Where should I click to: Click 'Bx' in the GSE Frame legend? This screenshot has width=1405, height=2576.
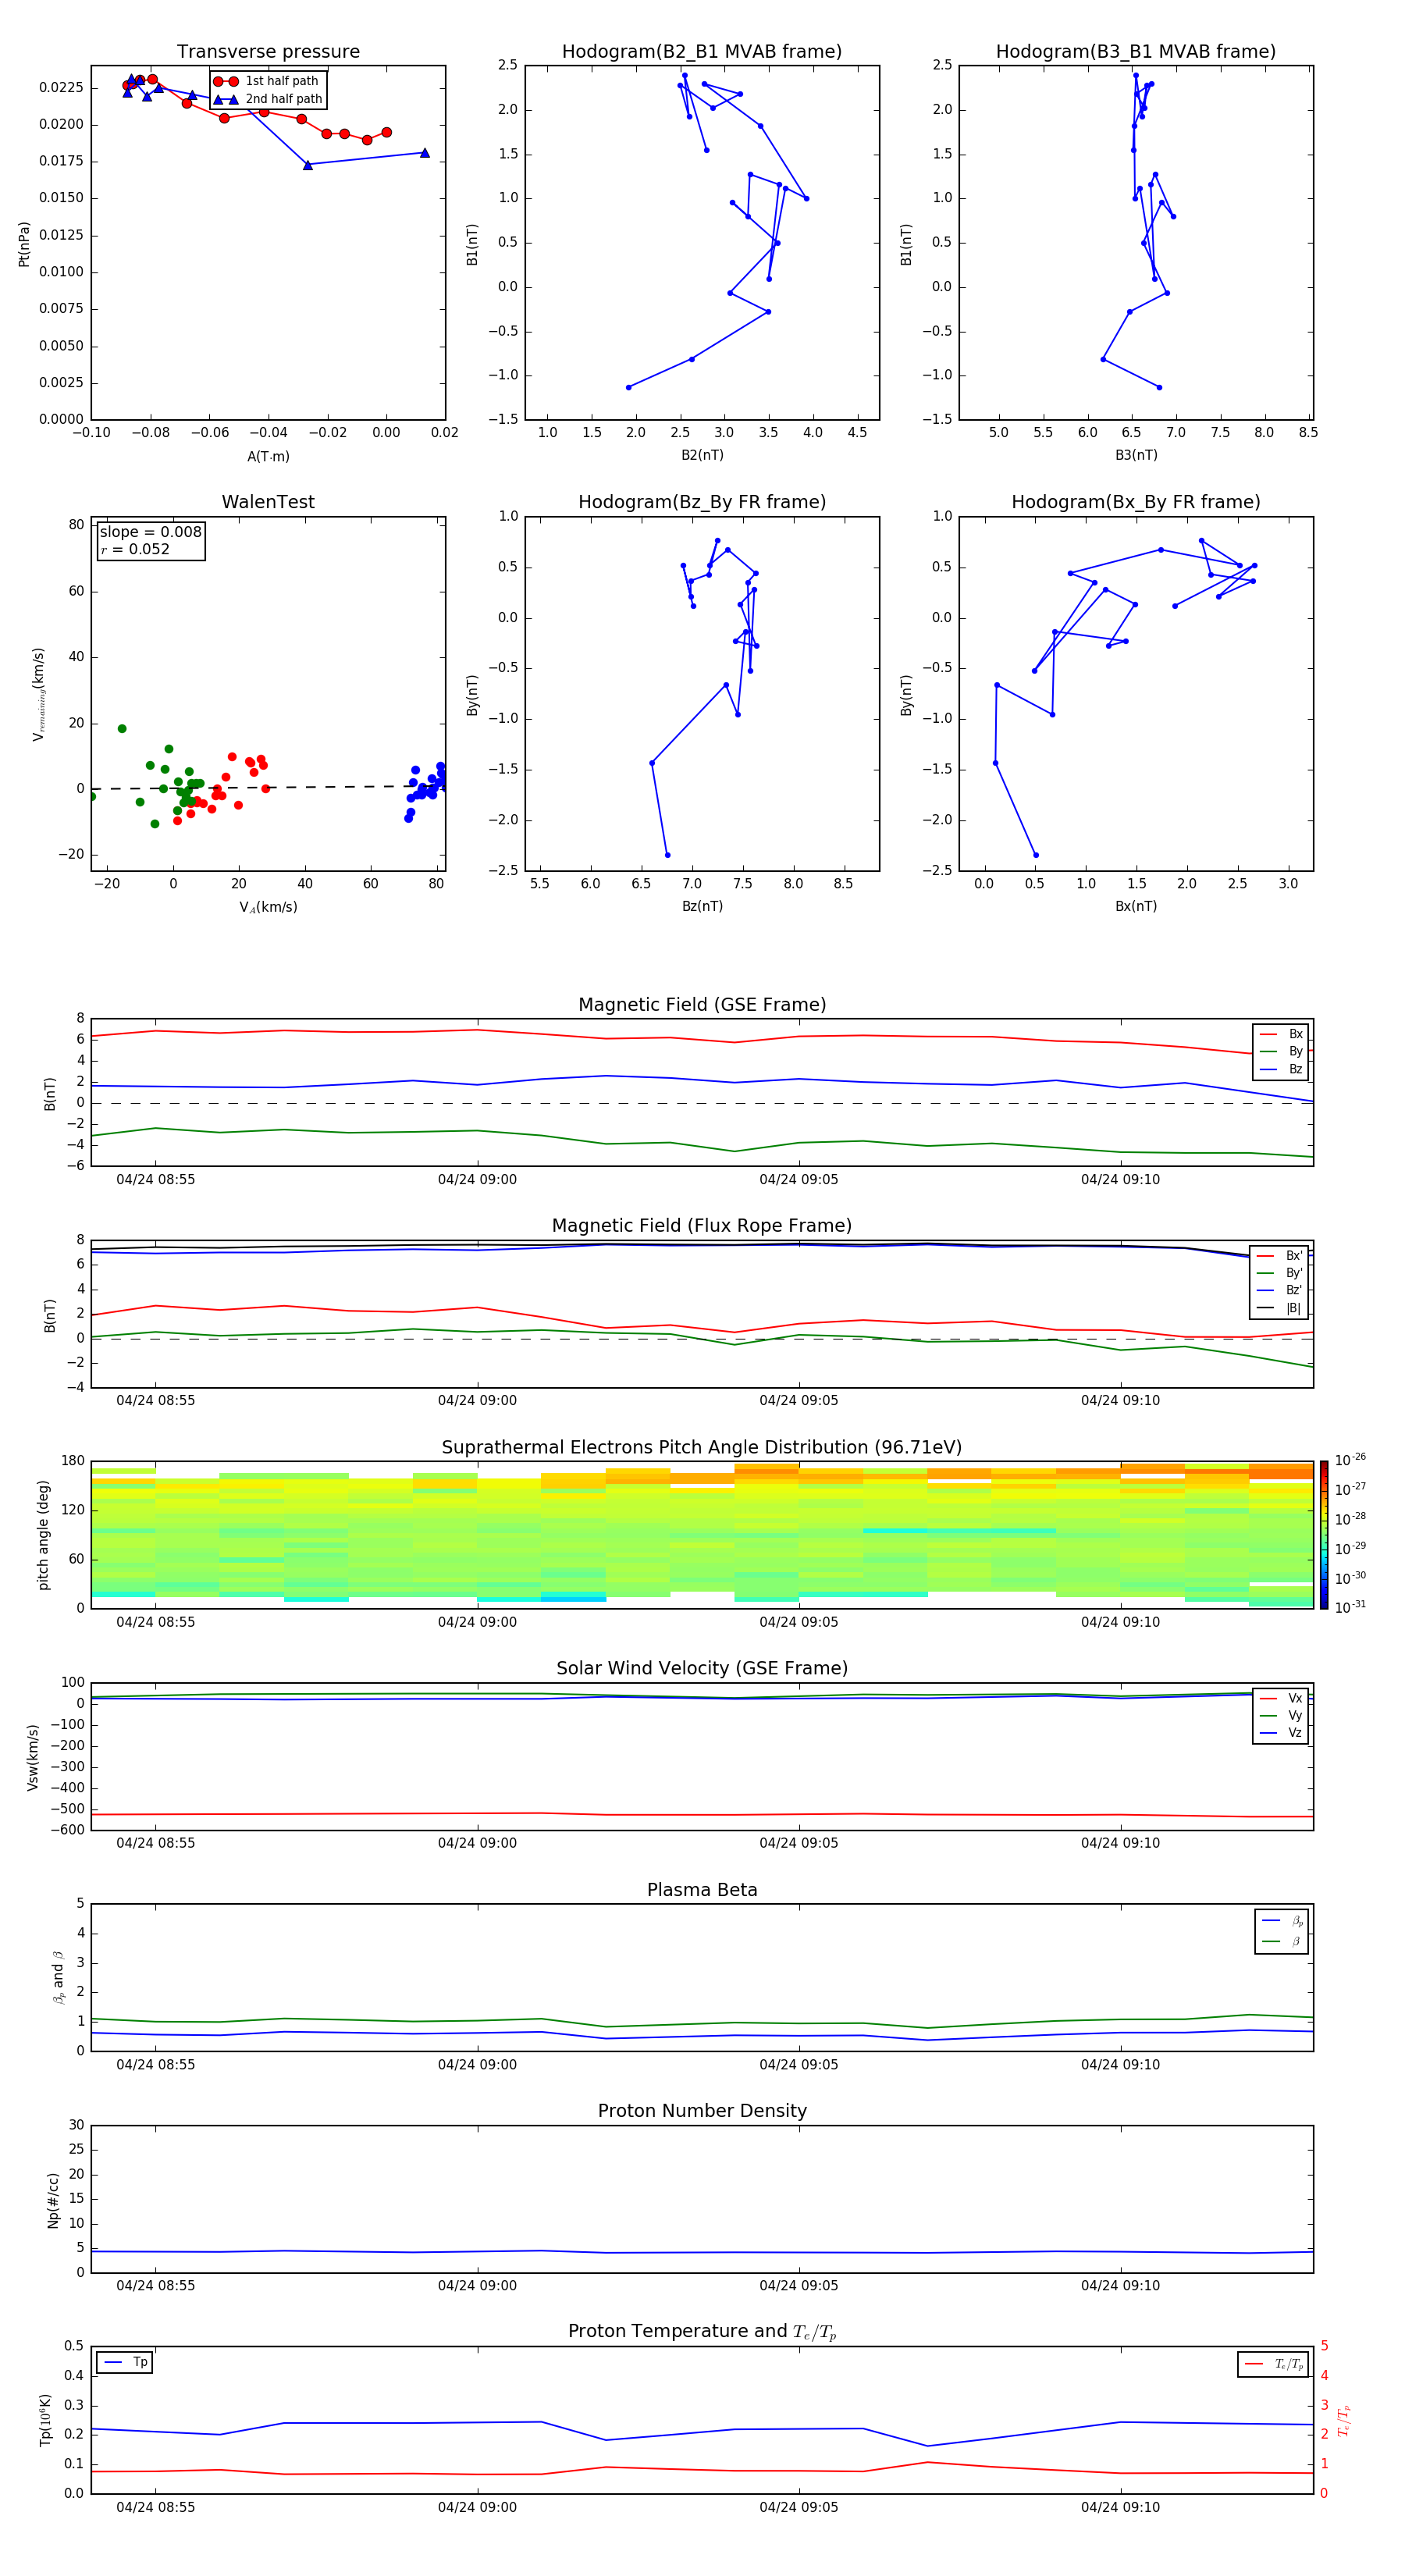[1295, 1034]
